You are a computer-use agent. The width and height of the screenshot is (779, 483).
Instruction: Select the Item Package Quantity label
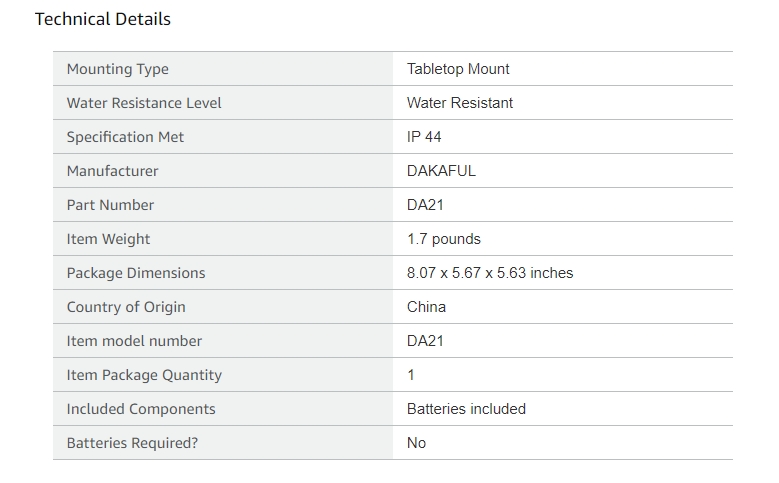pyautogui.click(x=144, y=375)
